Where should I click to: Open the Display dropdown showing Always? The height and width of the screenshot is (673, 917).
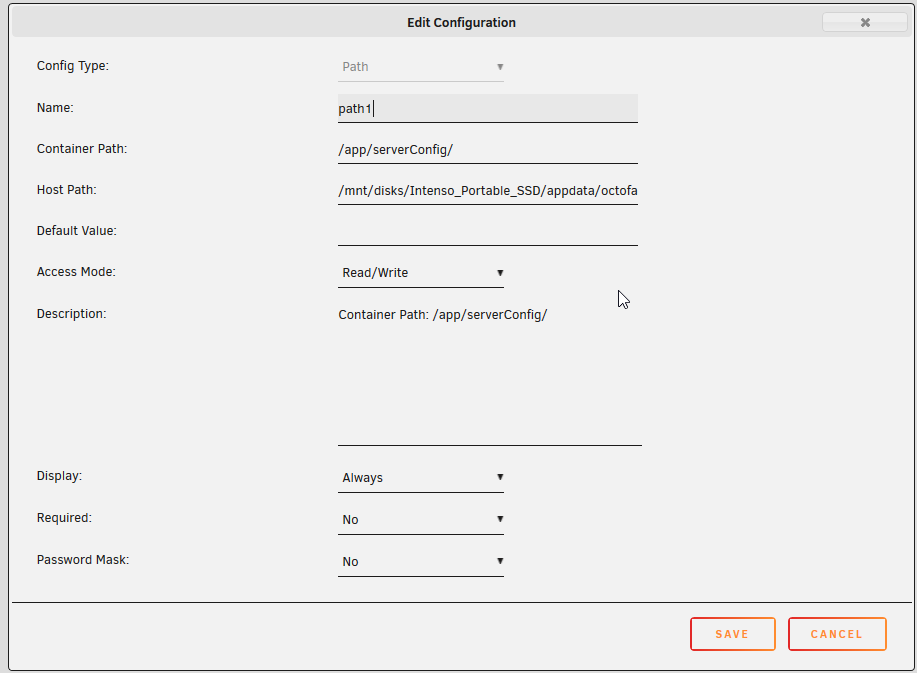point(420,478)
